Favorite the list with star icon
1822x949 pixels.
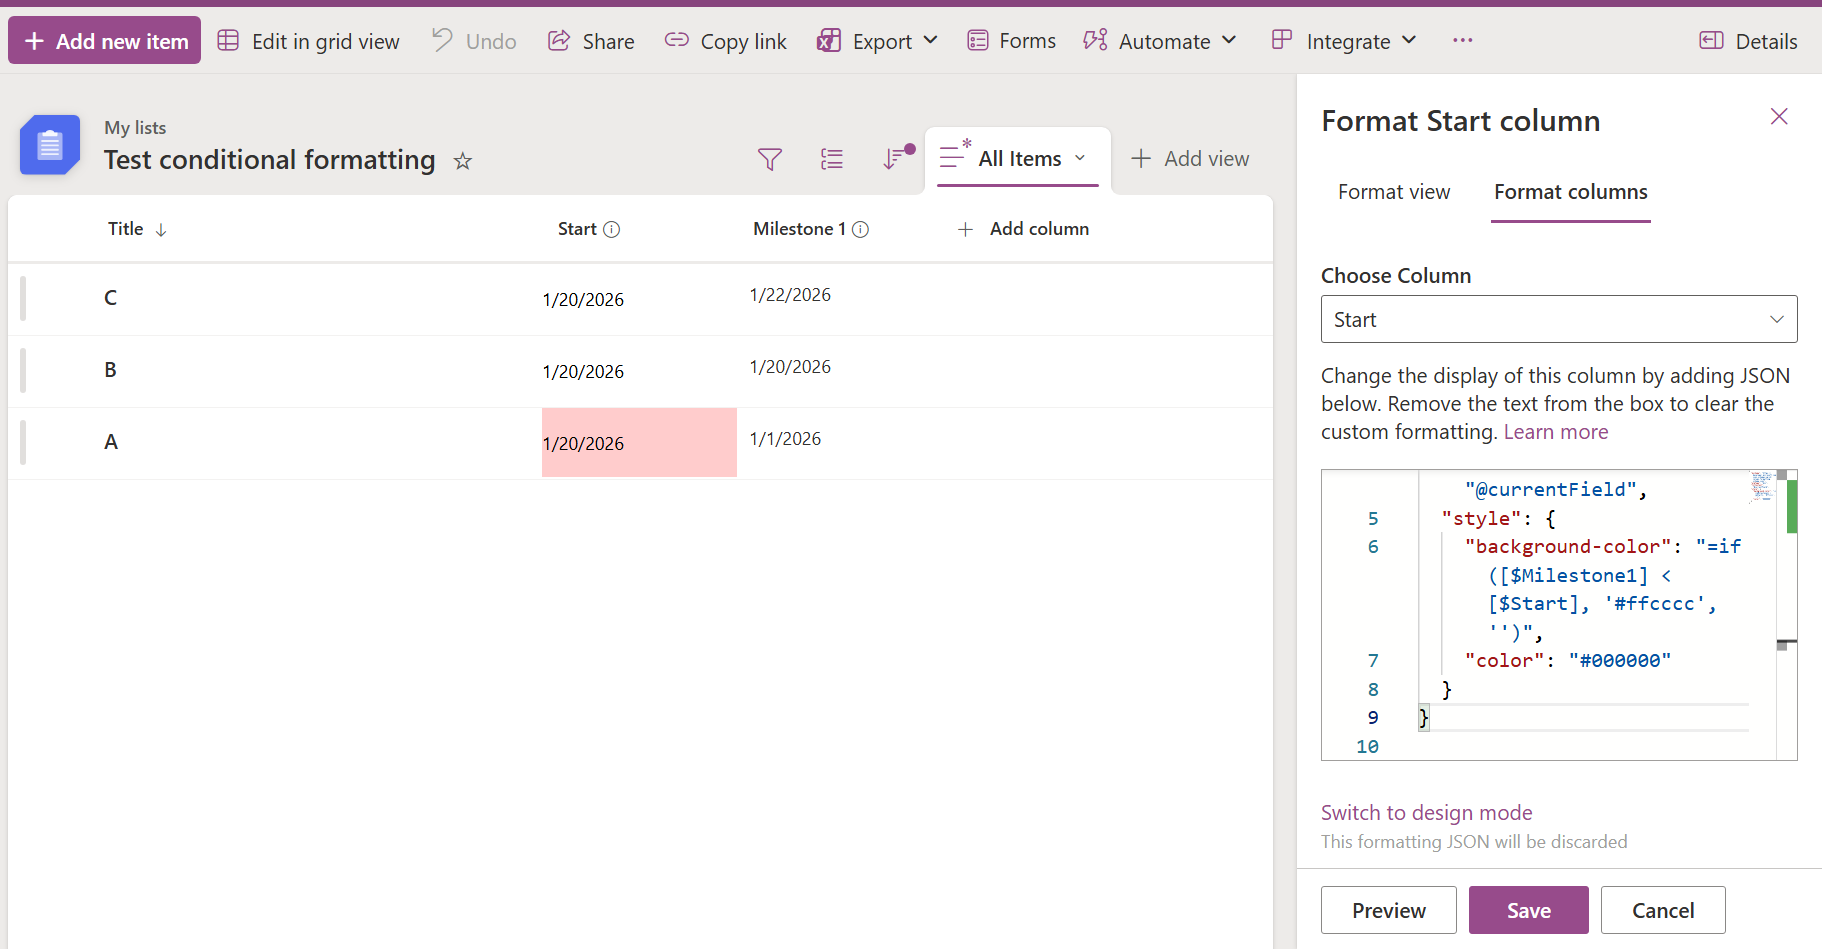(463, 161)
